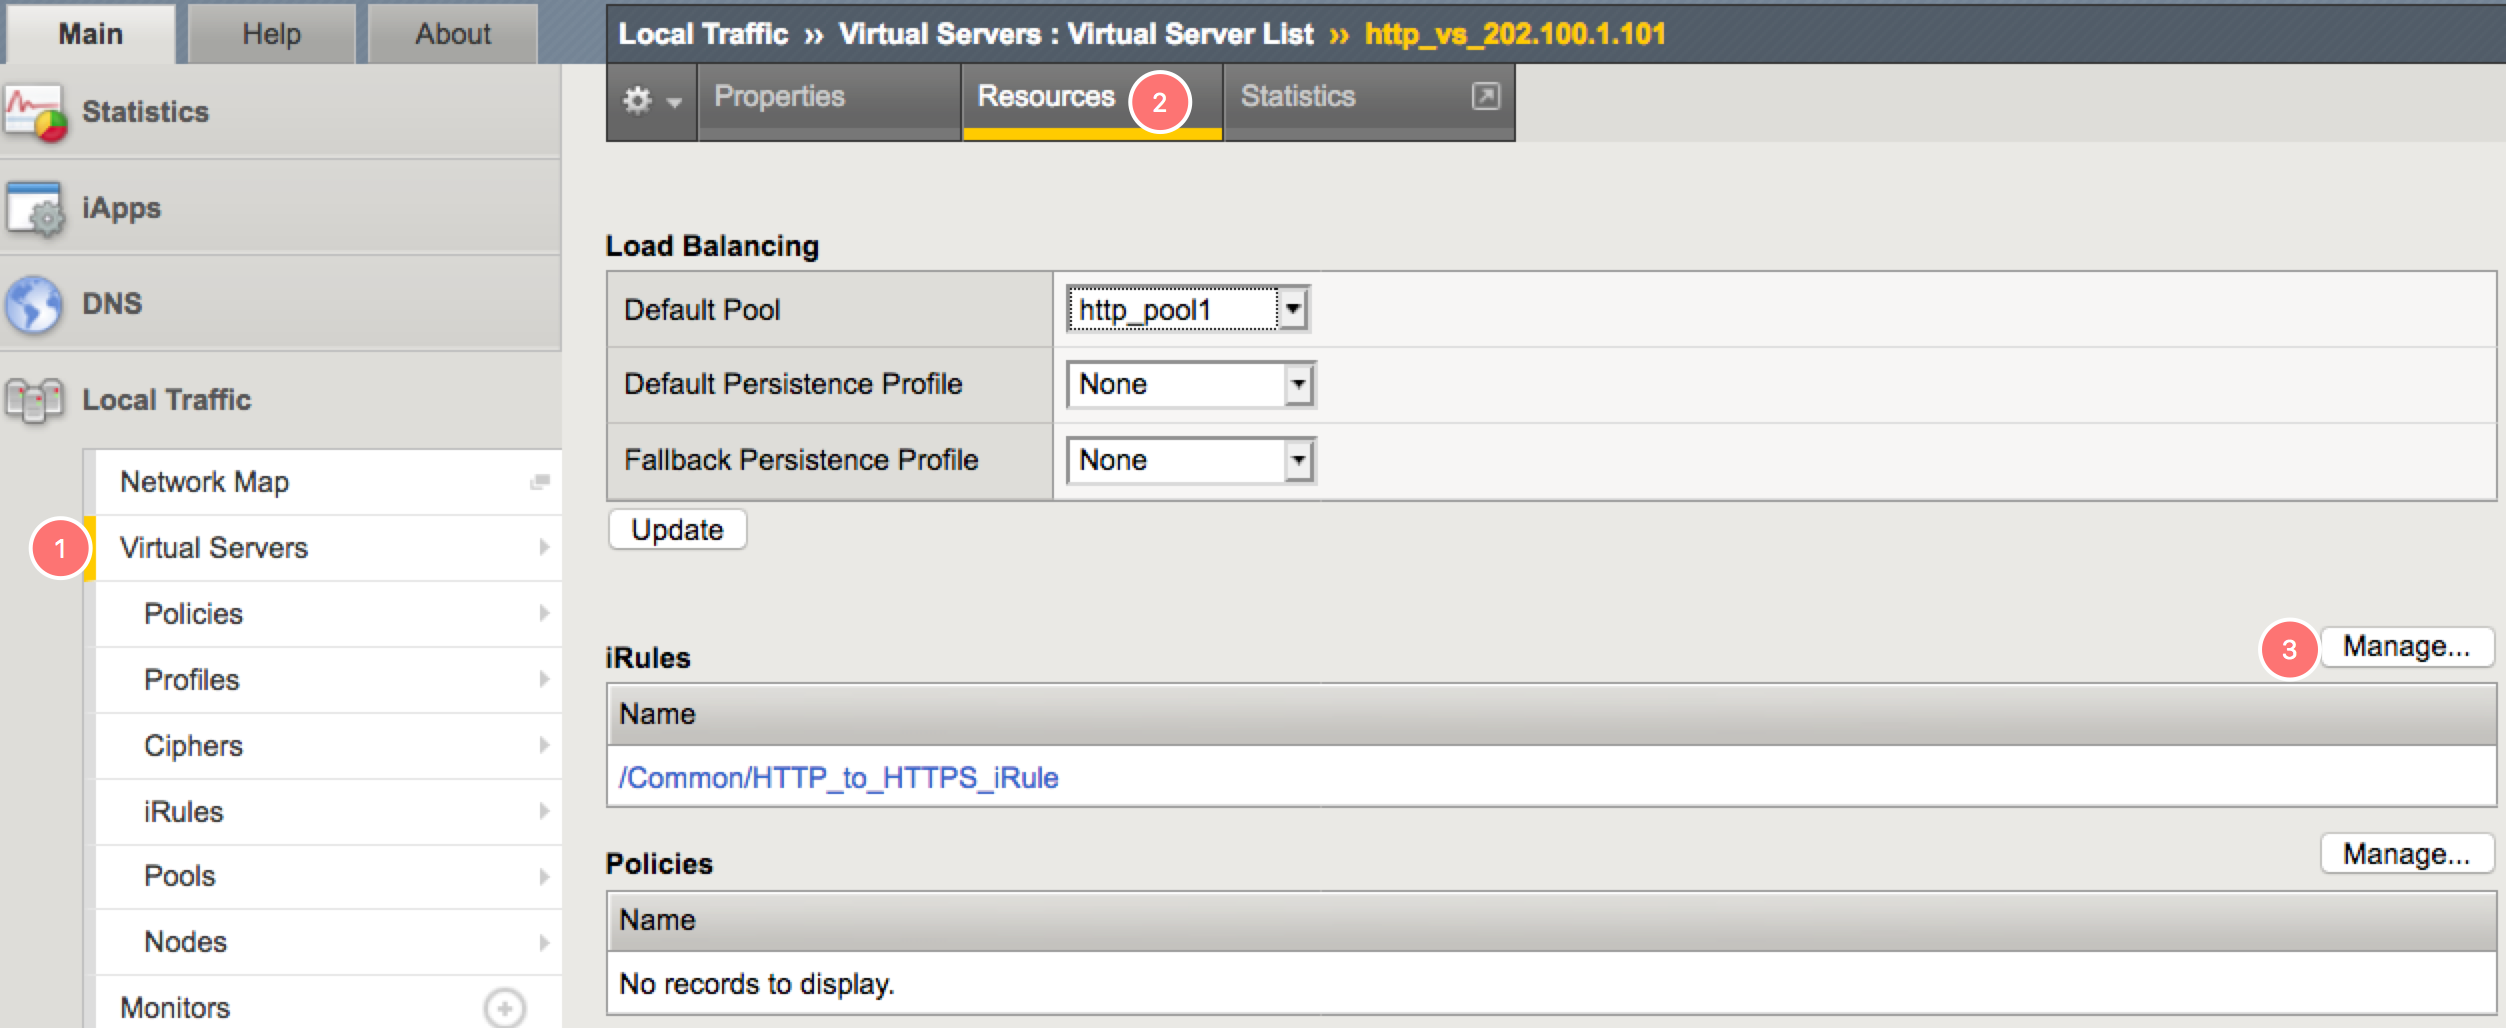This screenshot has width=2506, height=1028.
Task: Switch to the Statistics tab
Action: click(x=1298, y=96)
